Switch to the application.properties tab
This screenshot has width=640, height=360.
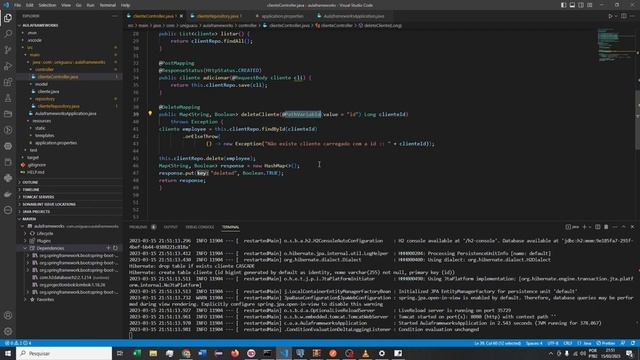click(x=282, y=16)
